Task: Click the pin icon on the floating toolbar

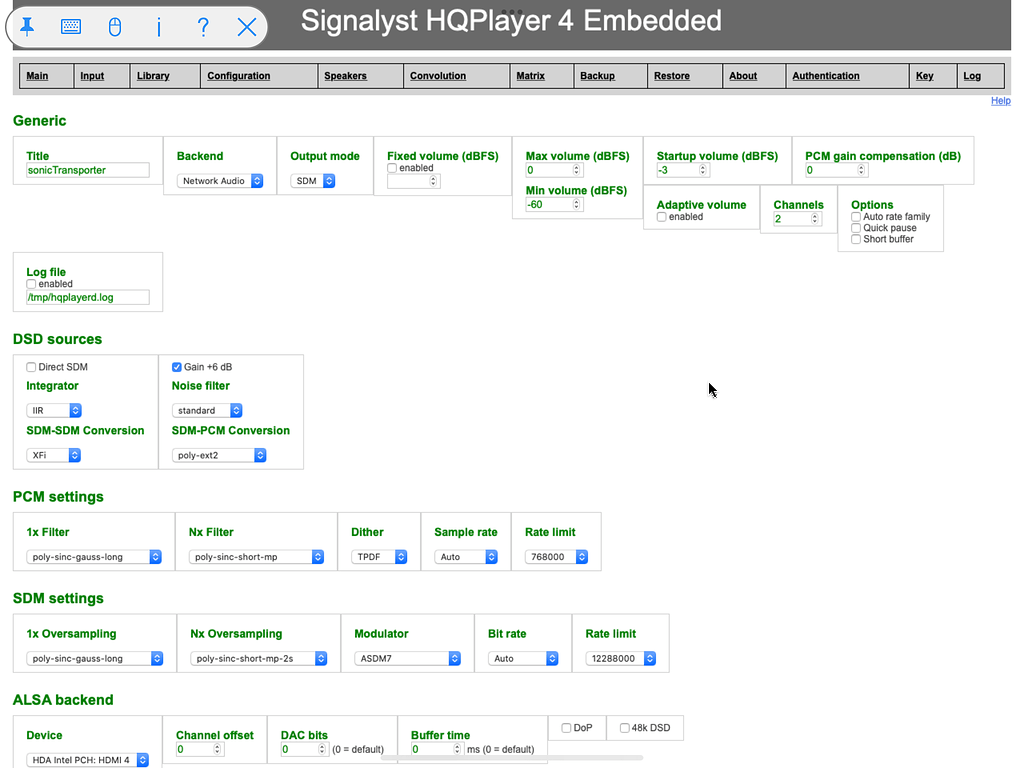Action: pos(27,26)
